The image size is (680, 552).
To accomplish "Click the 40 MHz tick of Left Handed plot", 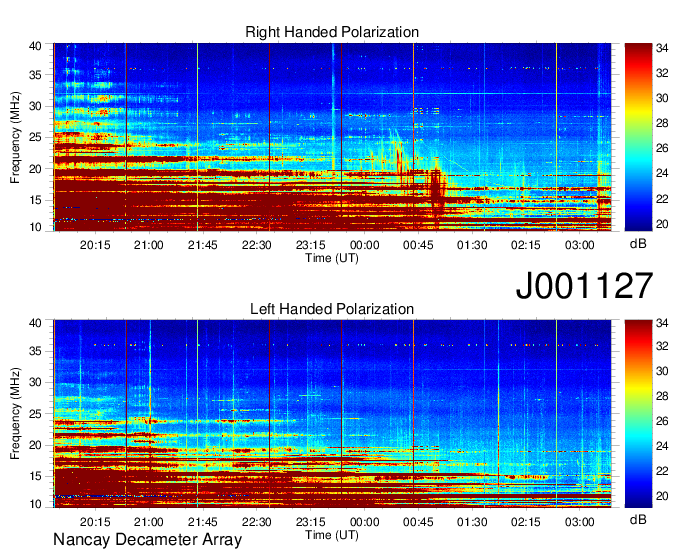I will point(35,323).
